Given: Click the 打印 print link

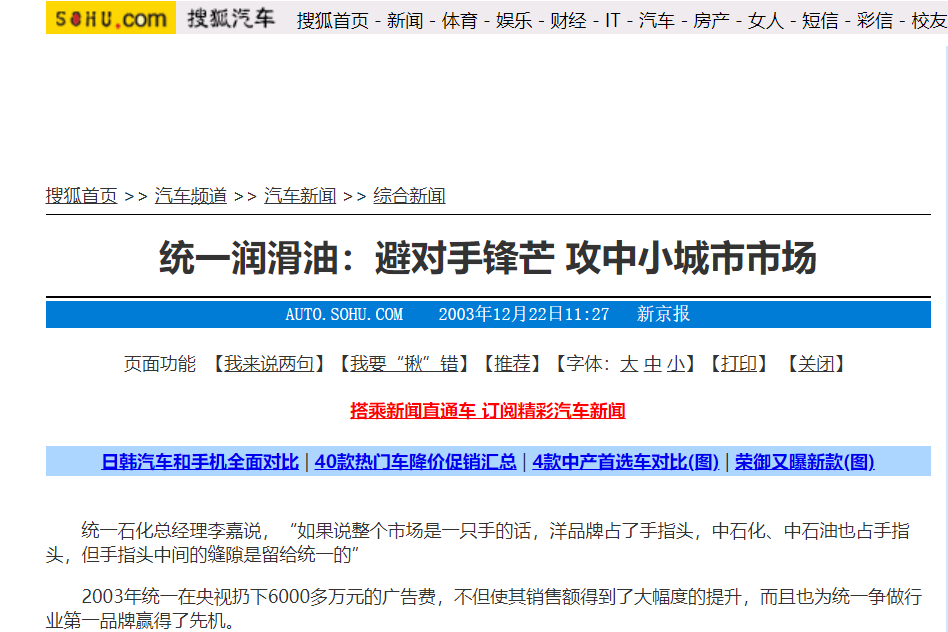Looking at the screenshot, I should (x=738, y=364).
